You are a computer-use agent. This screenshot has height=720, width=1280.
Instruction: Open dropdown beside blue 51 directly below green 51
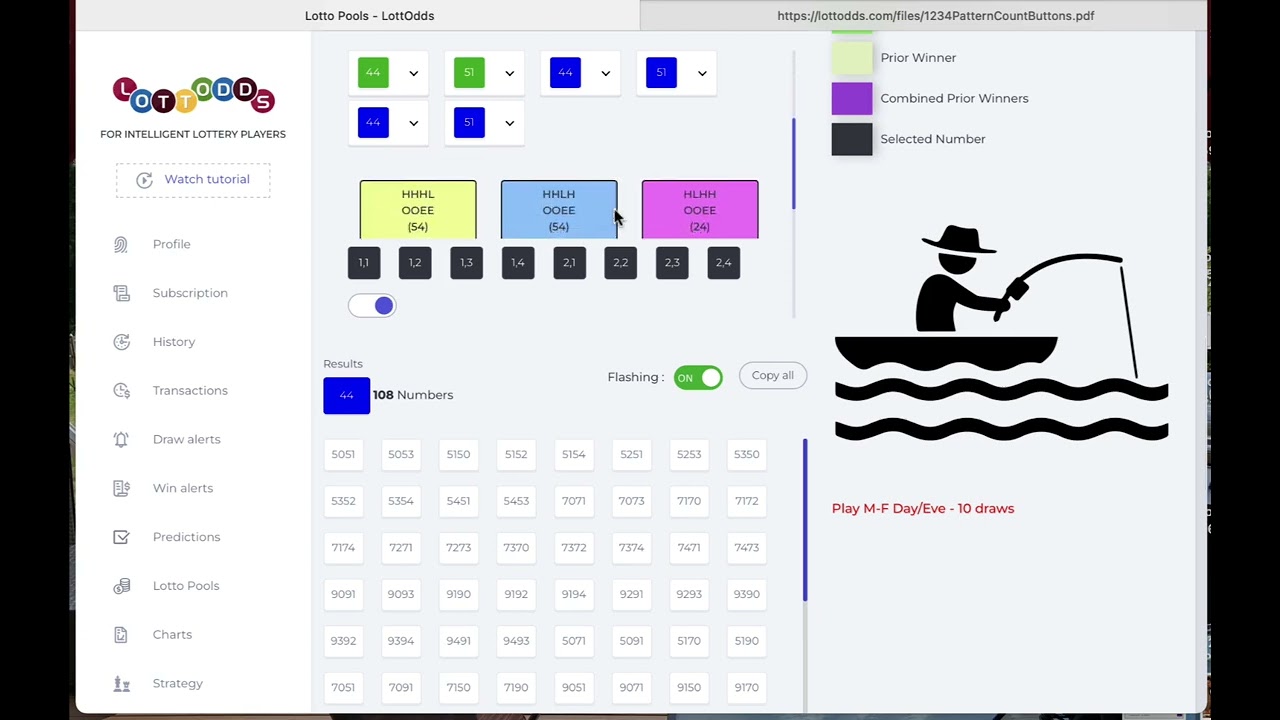pyautogui.click(x=509, y=123)
